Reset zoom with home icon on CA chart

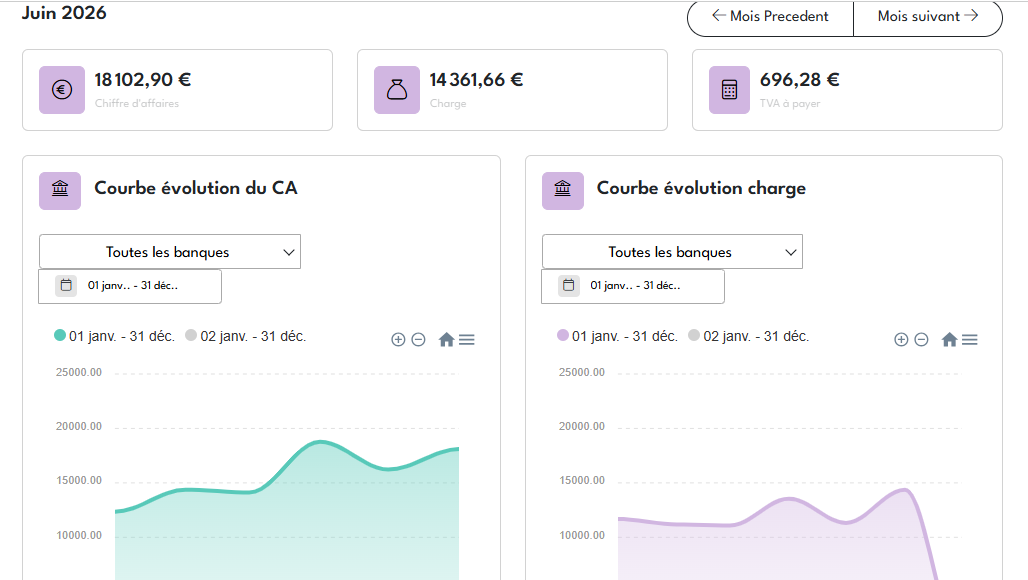[x=446, y=339]
